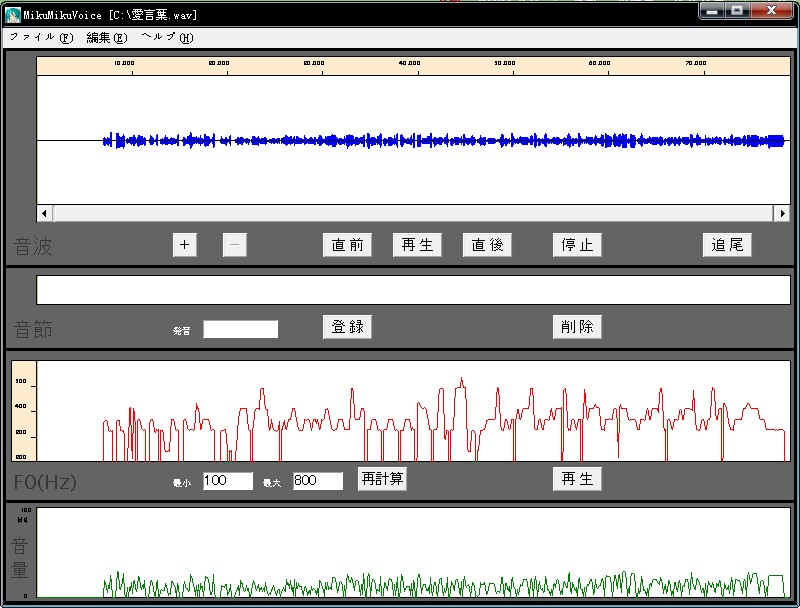
Task: Click the horizontal waveform scrollbar track
Action: point(413,213)
